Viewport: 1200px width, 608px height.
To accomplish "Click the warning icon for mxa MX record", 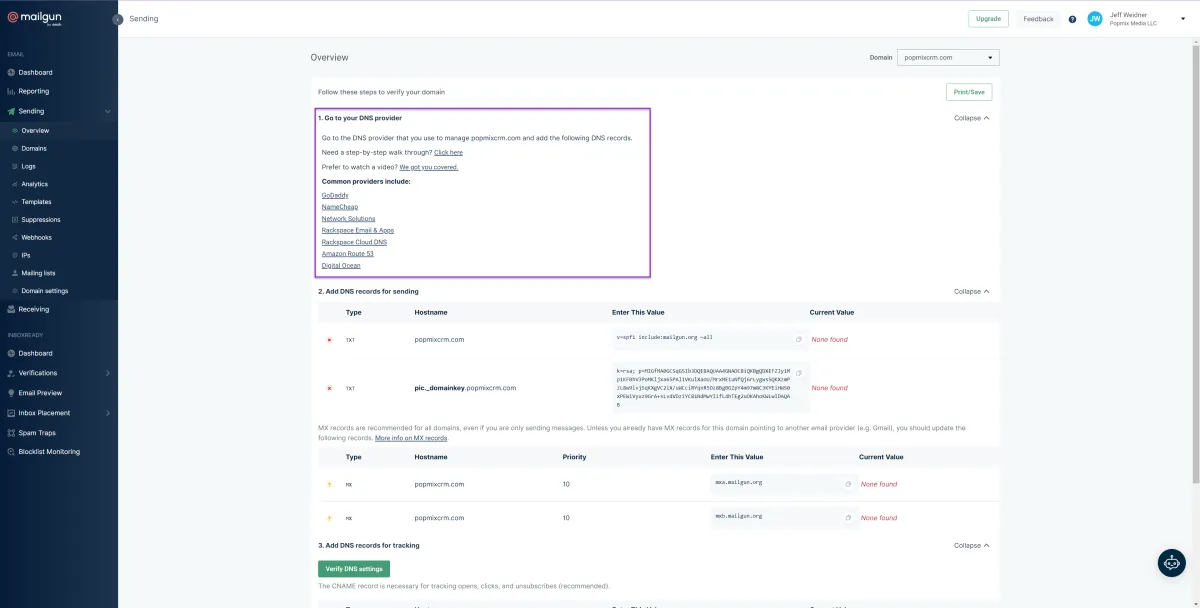I will tap(329, 484).
